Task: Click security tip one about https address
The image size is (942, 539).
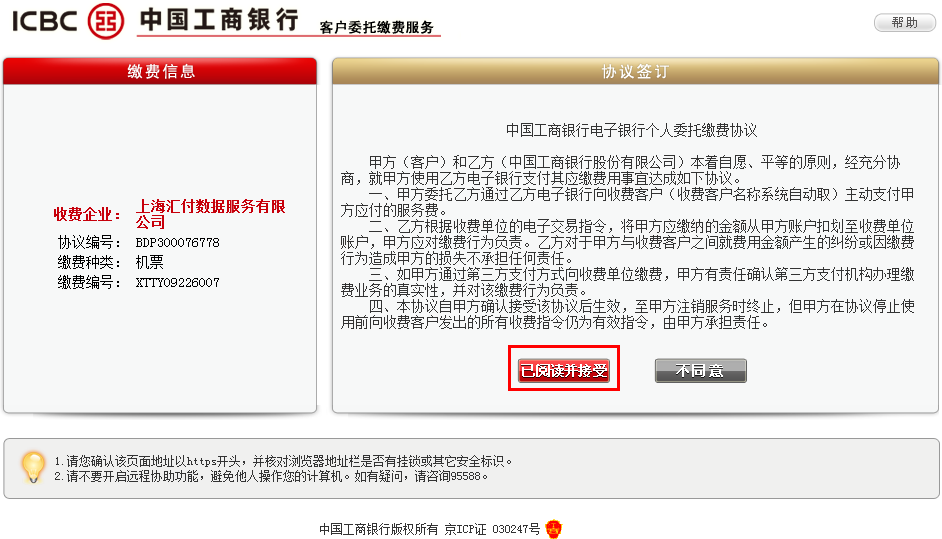Action: (284, 461)
